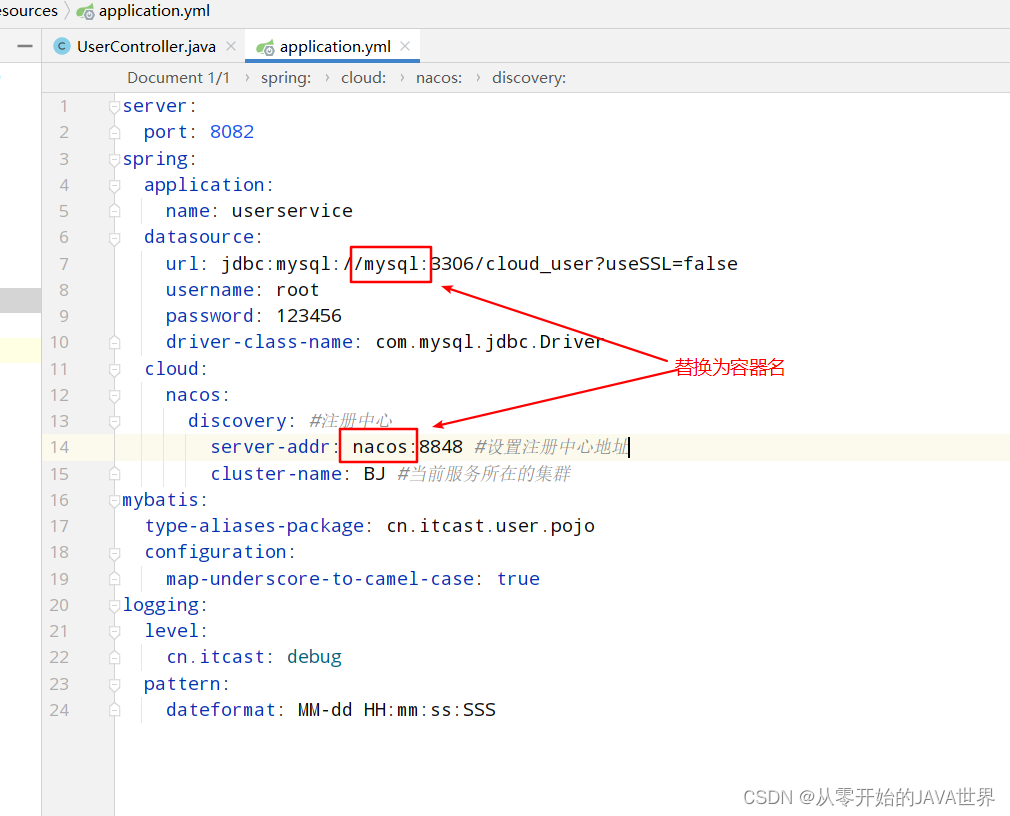Screen dimensions: 1010x816
Task: Collapse the level: block fold marker
Action: click(115, 632)
